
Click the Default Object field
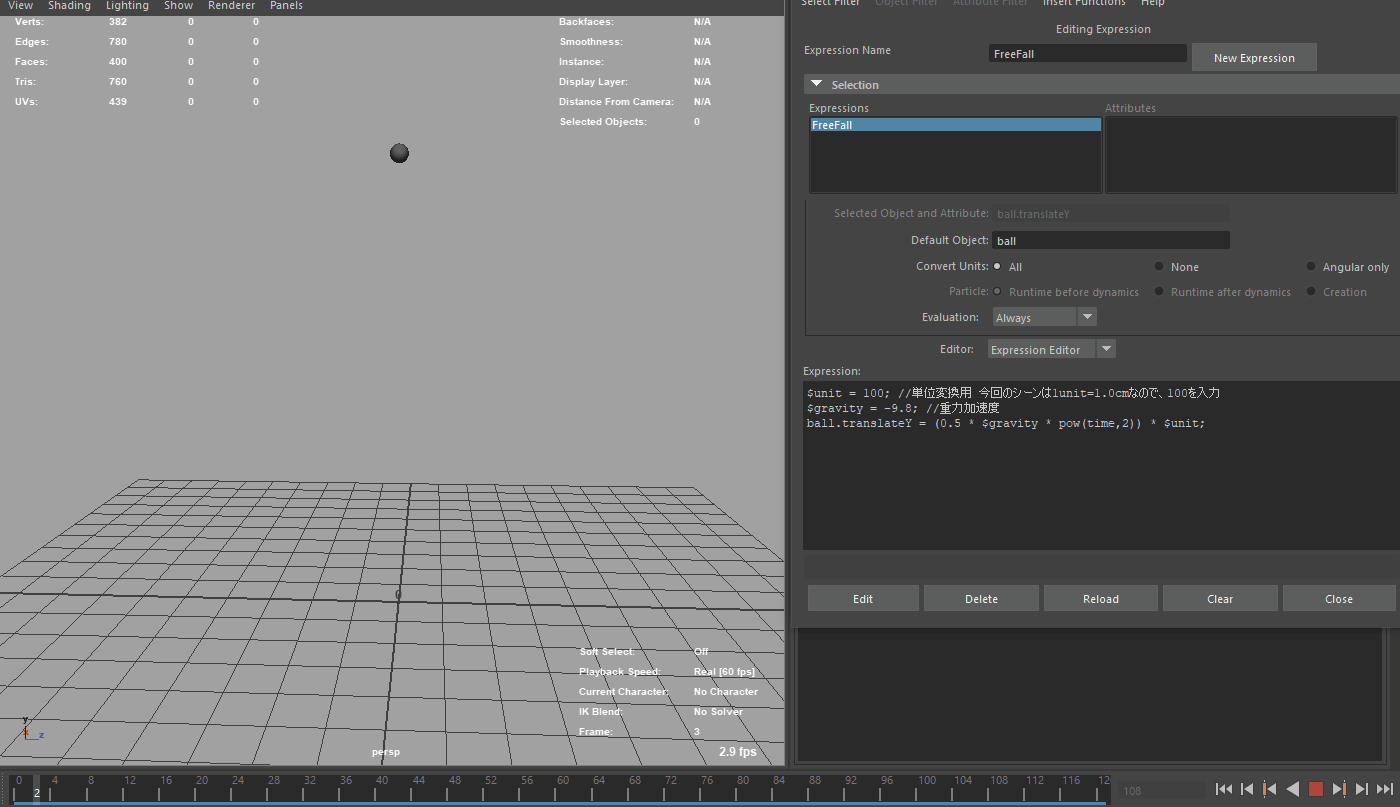click(x=1111, y=240)
